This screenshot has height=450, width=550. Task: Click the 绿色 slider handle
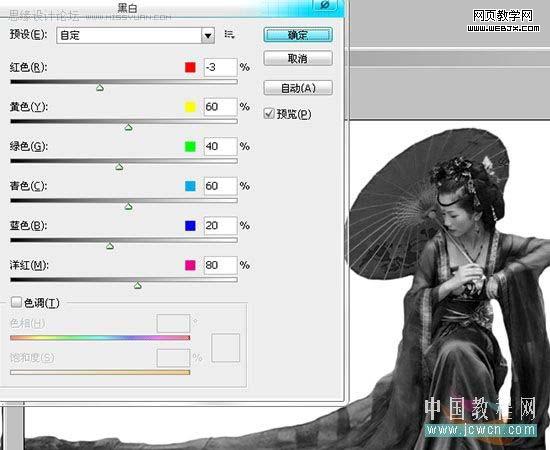click(x=119, y=167)
